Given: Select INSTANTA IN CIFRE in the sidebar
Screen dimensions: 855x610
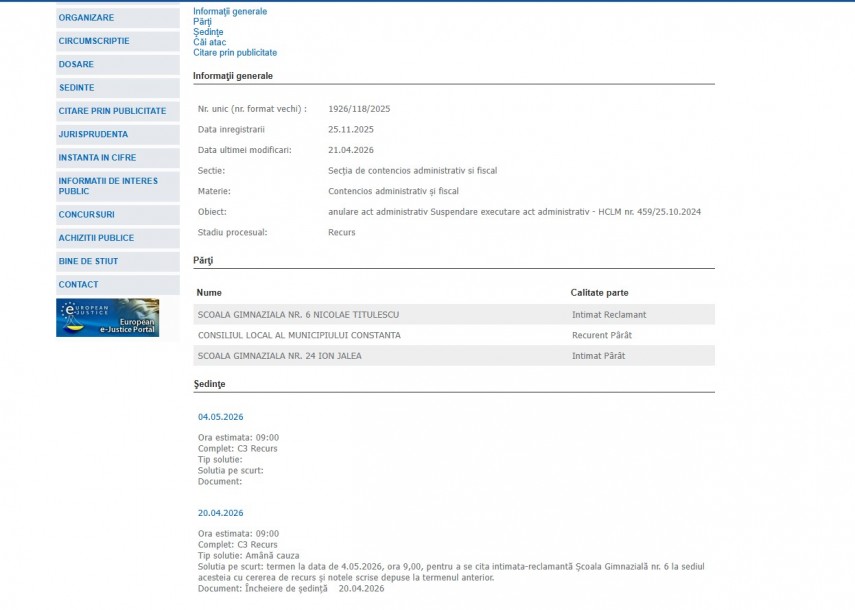Looking at the screenshot, I should [97, 158].
